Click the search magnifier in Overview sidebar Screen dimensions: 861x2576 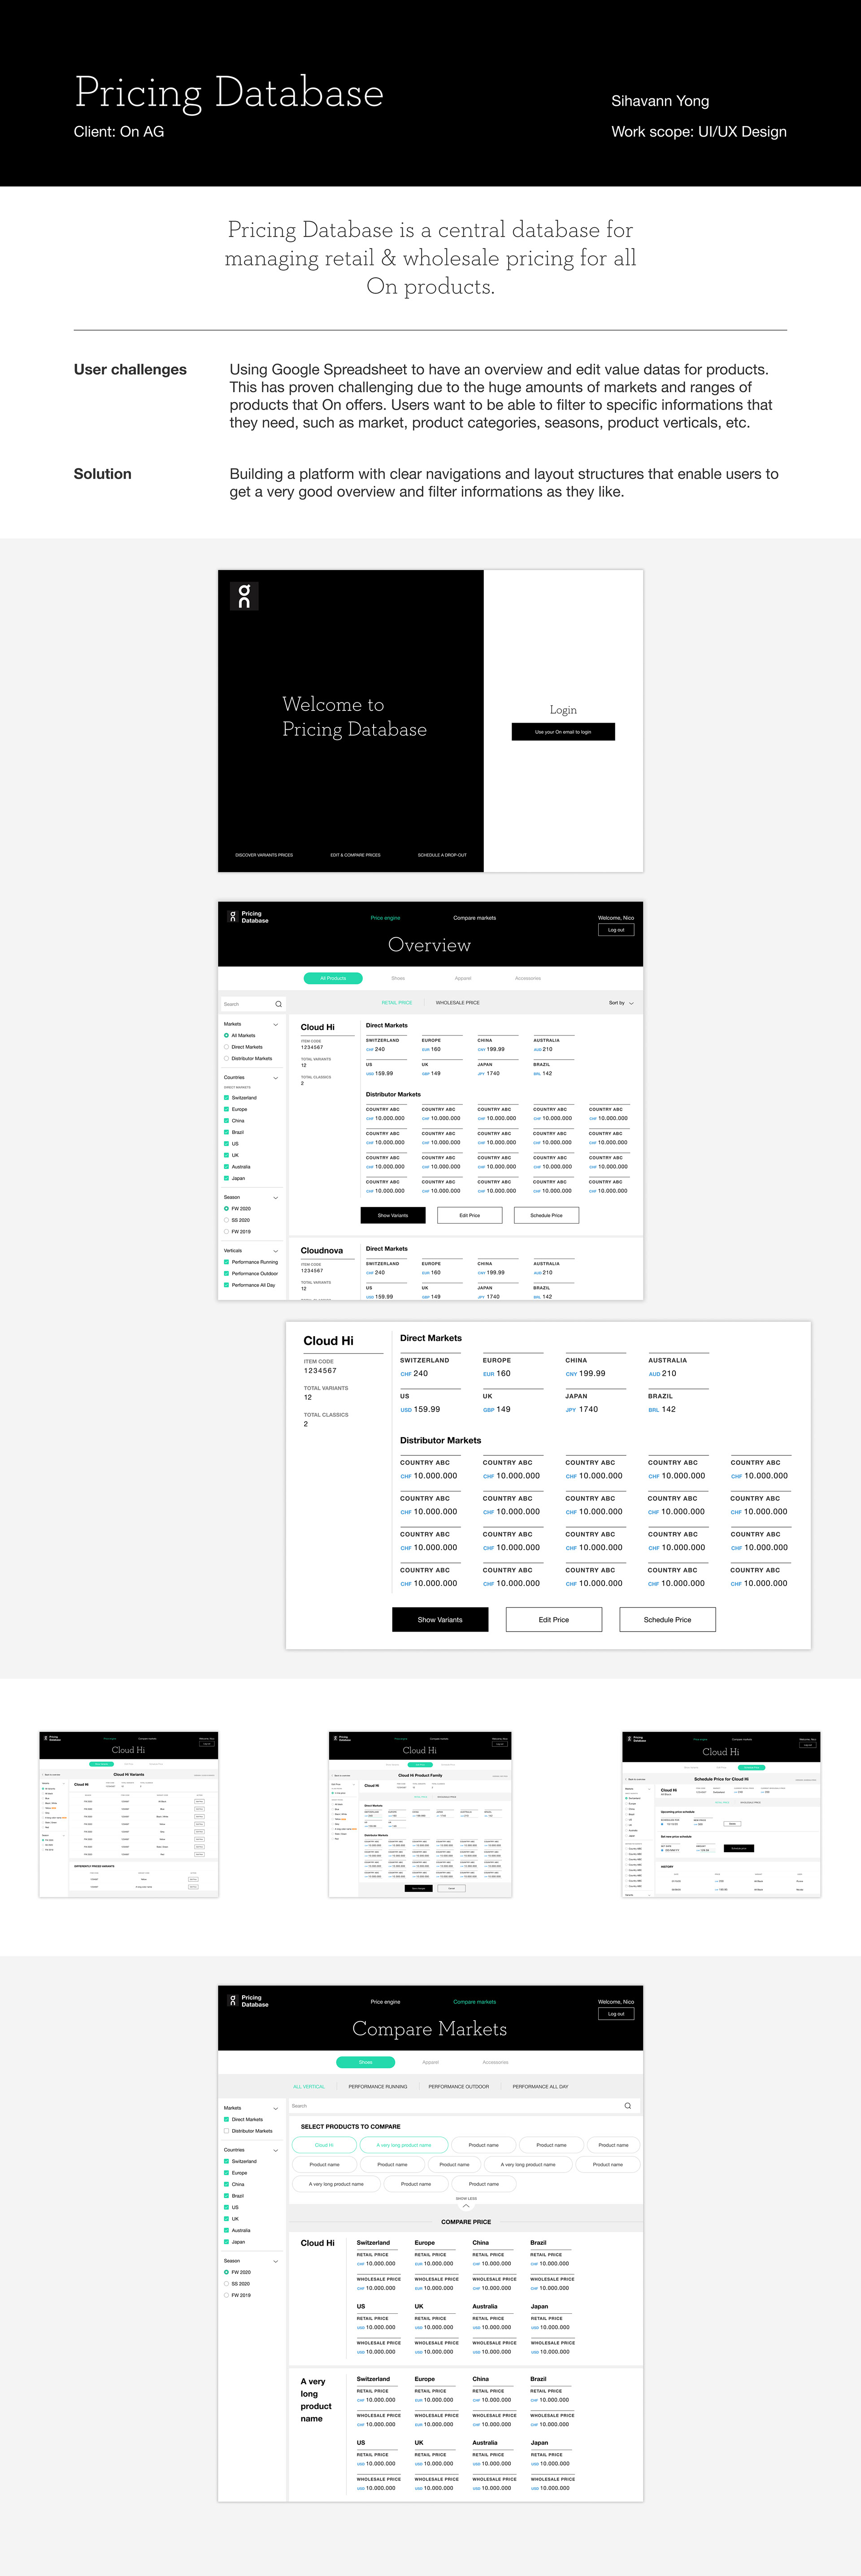[278, 1004]
